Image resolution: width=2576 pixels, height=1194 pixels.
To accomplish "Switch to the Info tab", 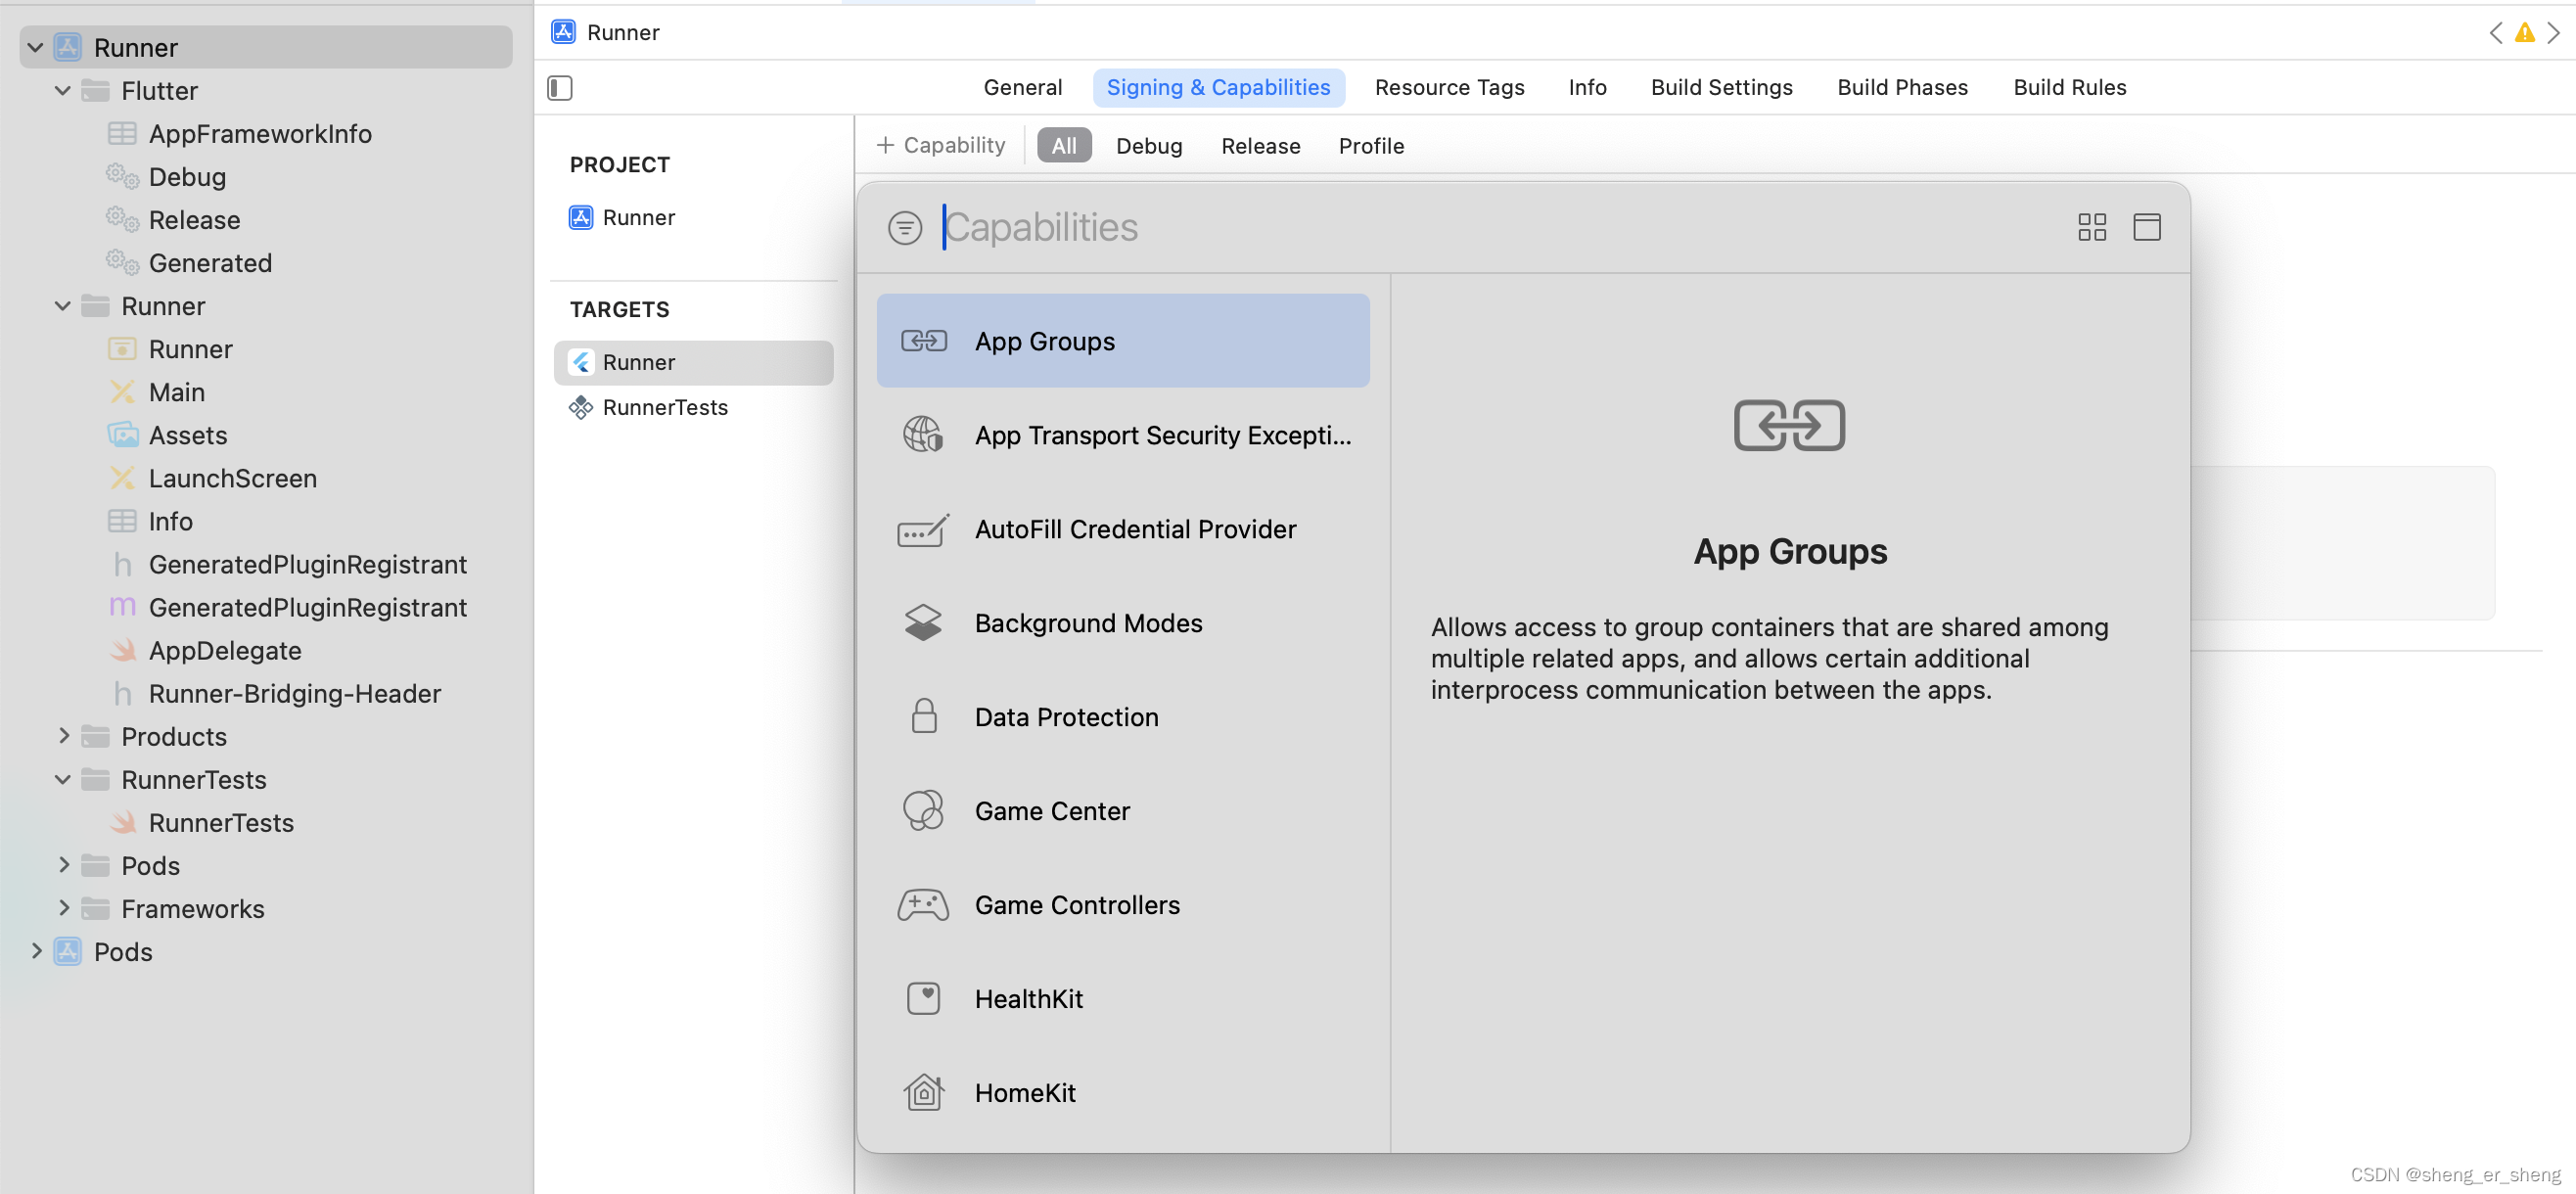I will [x=1587, y=88].
